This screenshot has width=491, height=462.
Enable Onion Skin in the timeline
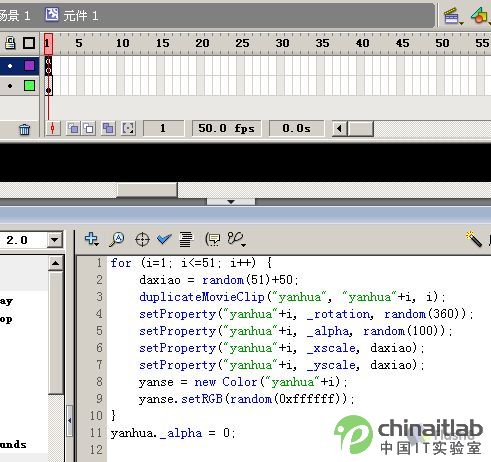(x=73, y=128)
